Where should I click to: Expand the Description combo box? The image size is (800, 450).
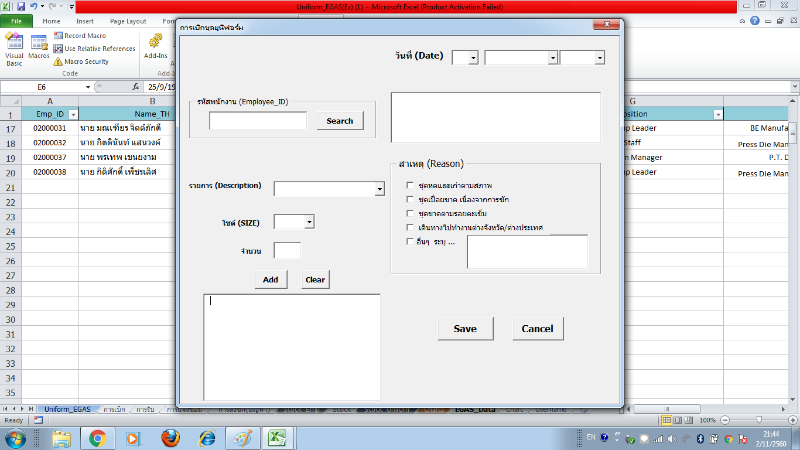pyautogui.click(x=379, y=188)
